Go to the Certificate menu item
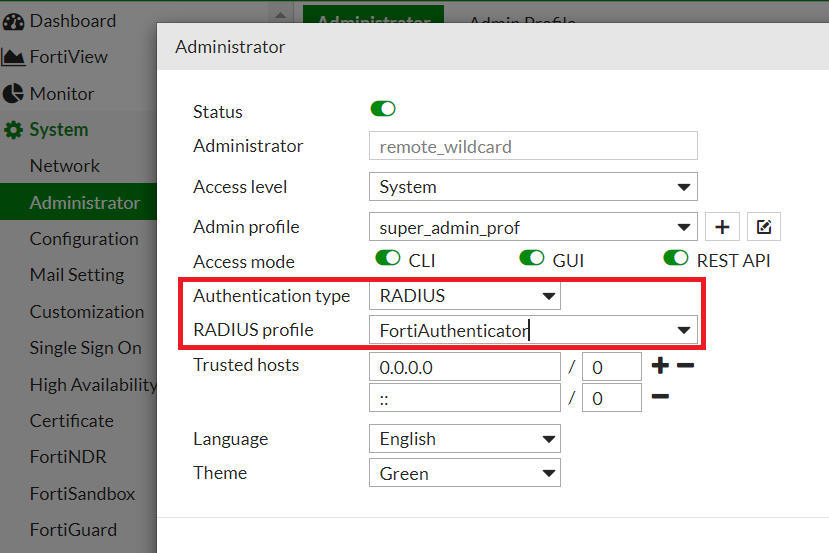 tap(71, 421)
